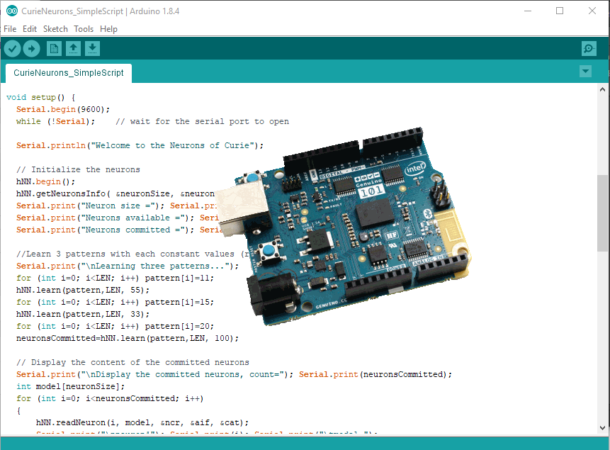
Task: Click the 'i<neuronsCommitted; i++' for loop line
Action: point(110,399)
